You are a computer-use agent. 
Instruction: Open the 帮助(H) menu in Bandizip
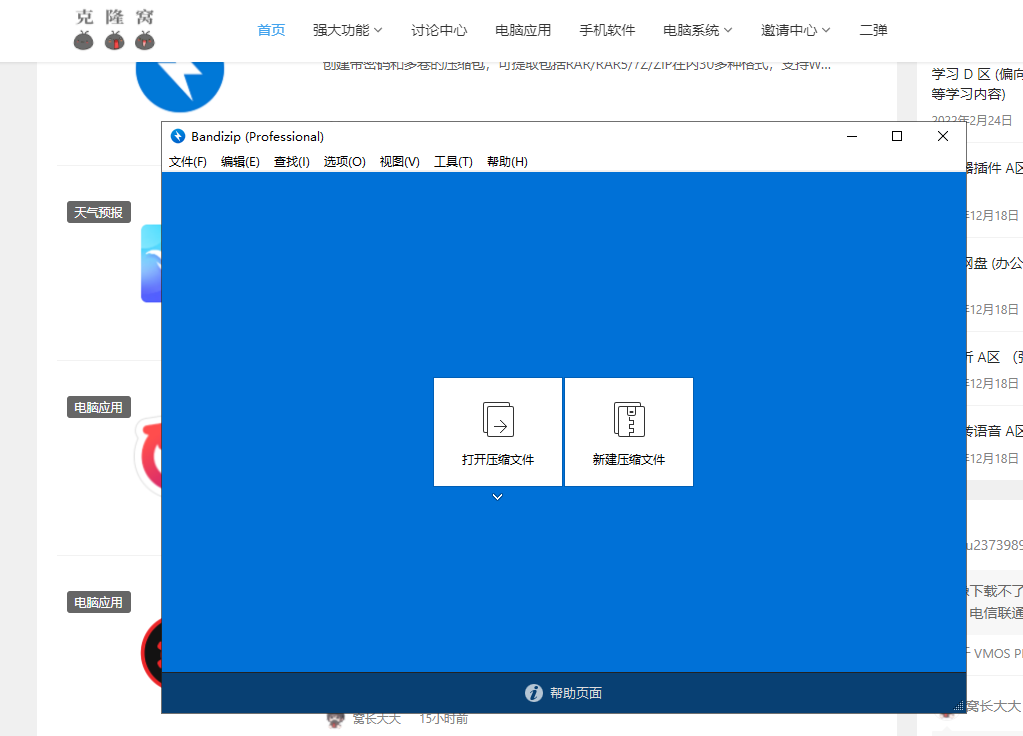click(507, 162)
